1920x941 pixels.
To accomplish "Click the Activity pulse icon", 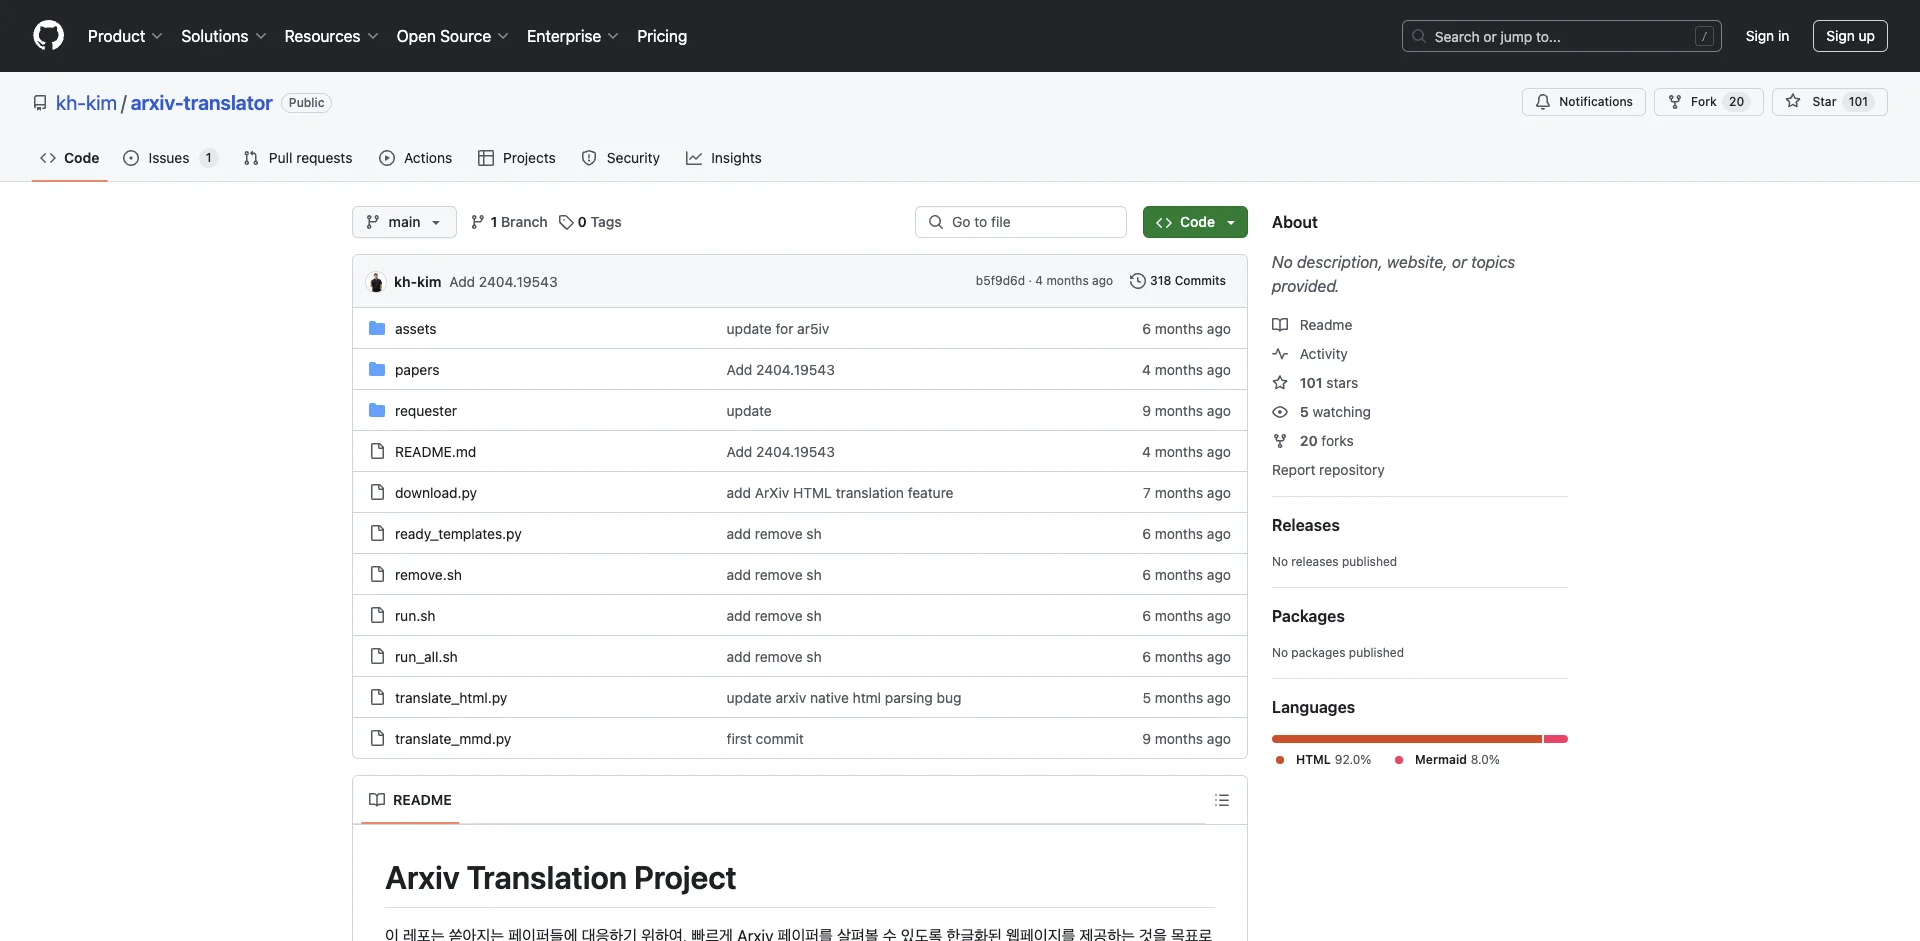I will coord(1280,354).
